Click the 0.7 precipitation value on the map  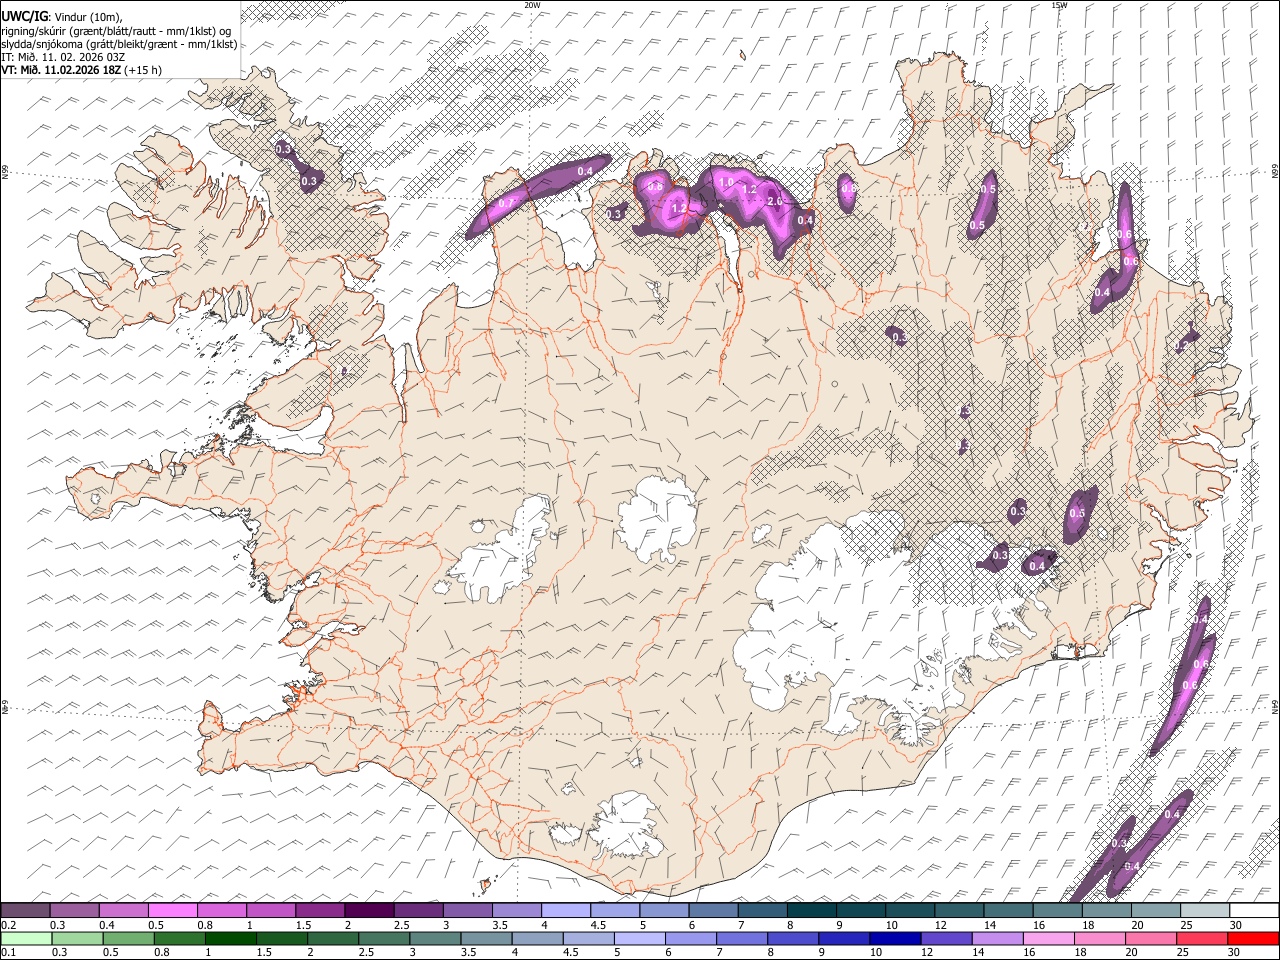pos(506,203)
